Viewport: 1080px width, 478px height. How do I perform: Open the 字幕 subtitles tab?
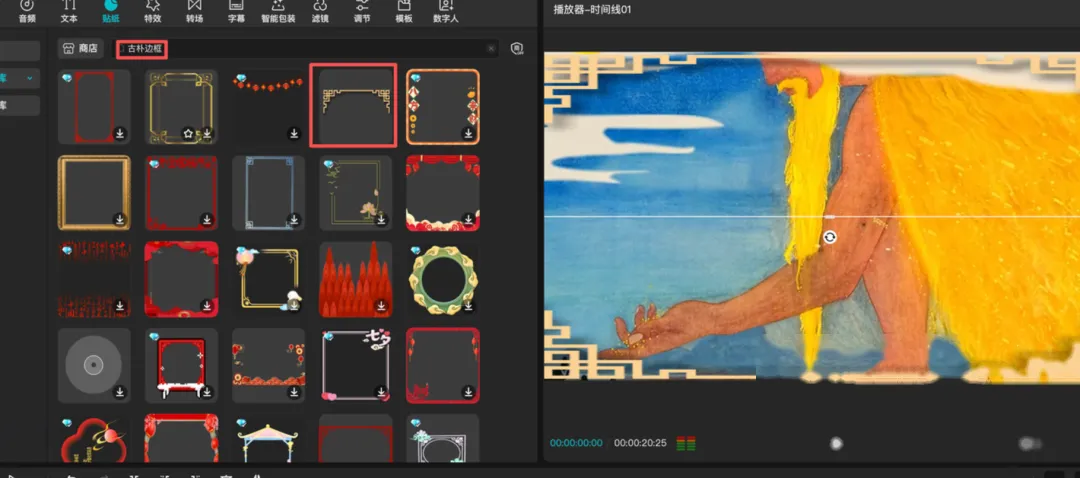(x=236, y=12)
